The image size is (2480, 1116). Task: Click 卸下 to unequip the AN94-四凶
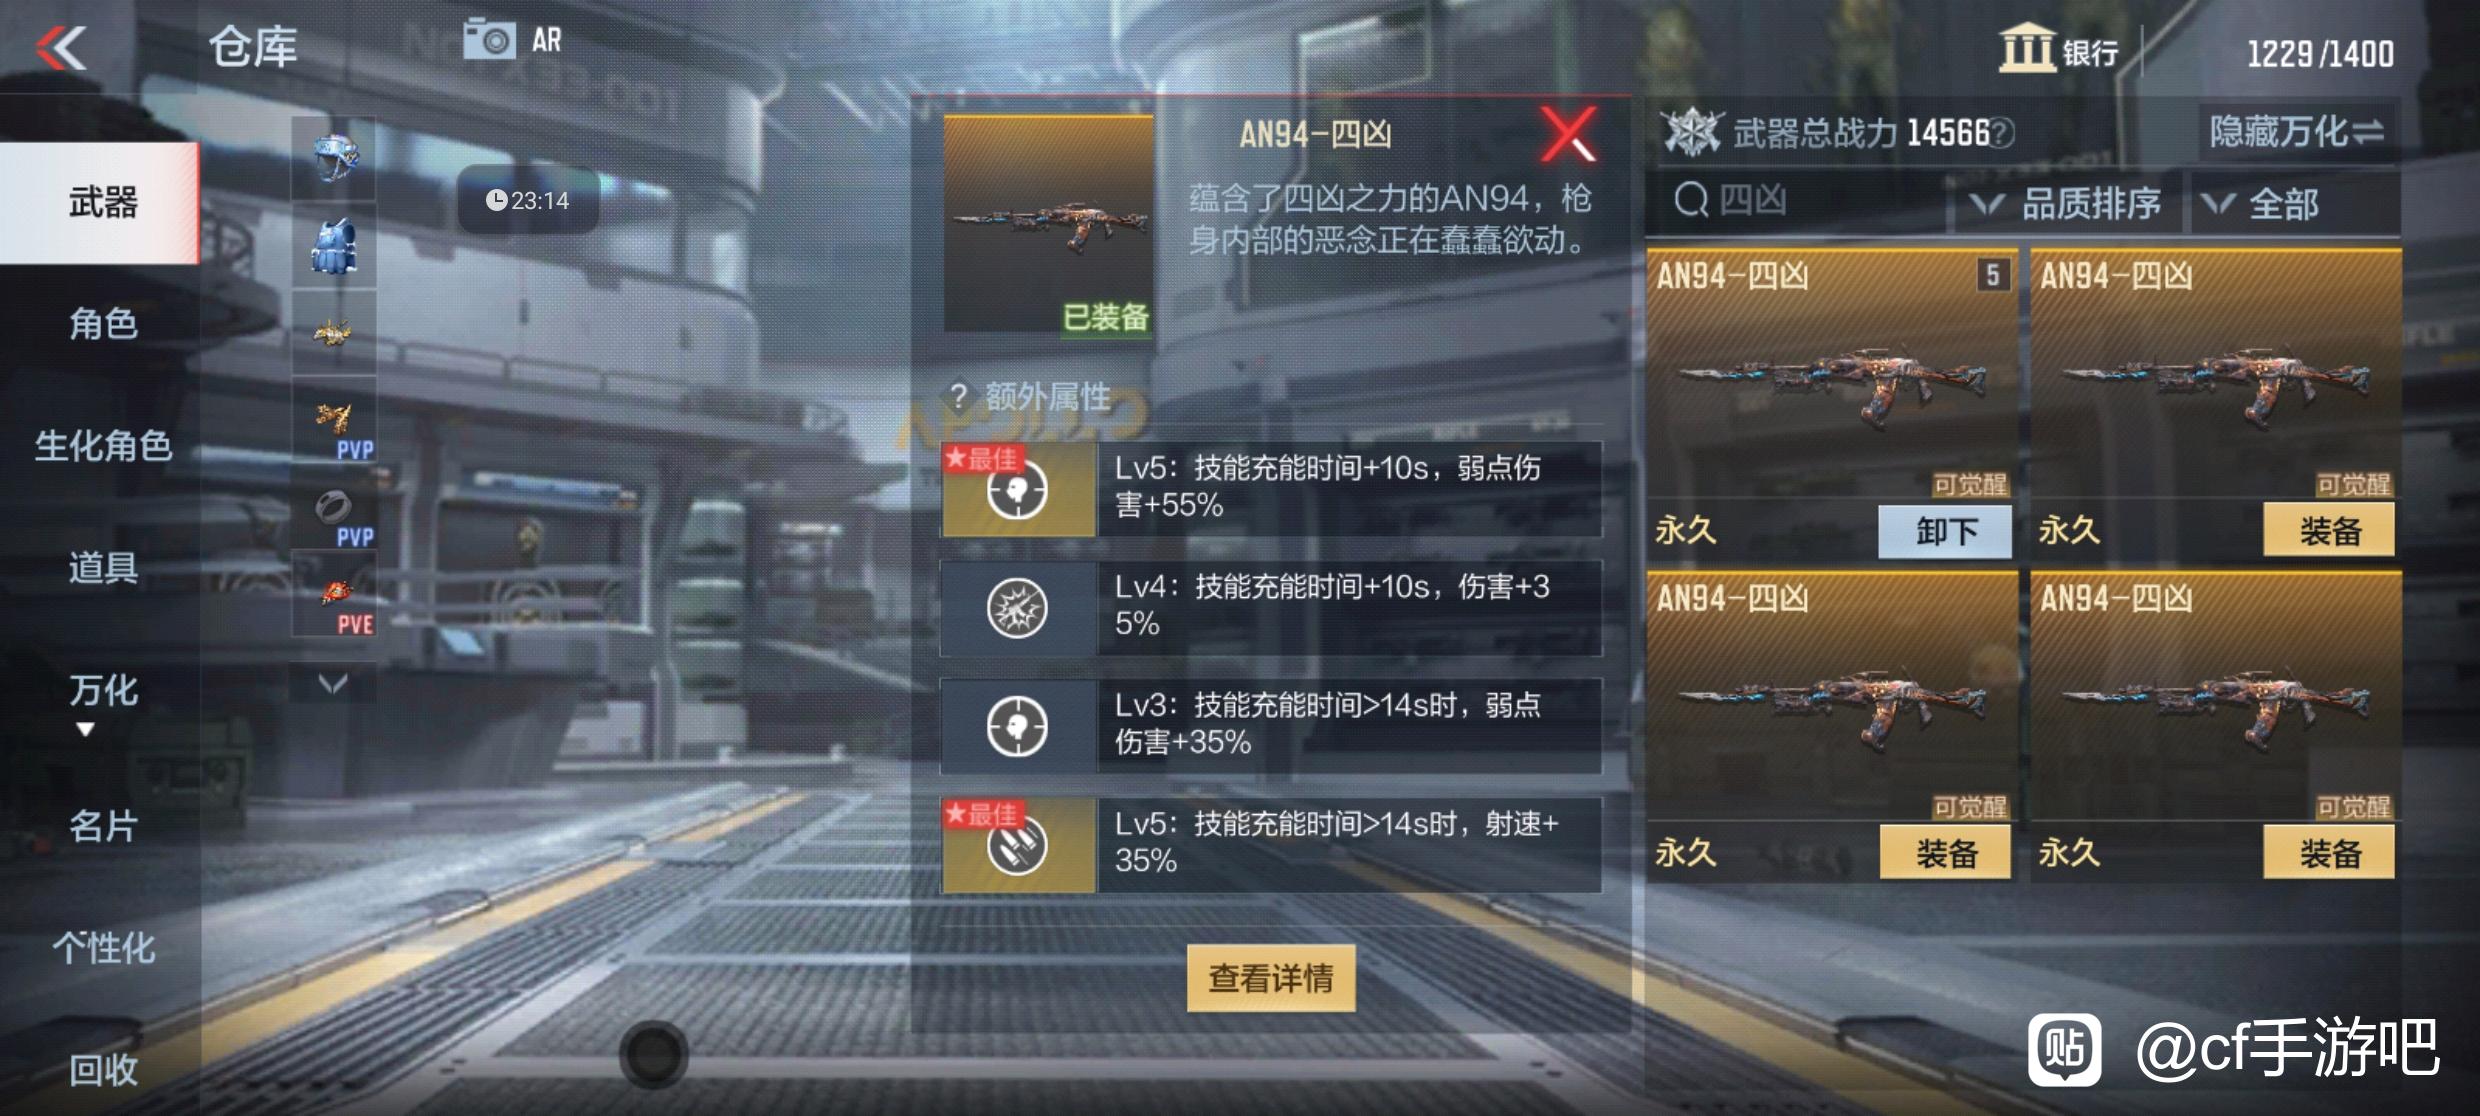1945,531
